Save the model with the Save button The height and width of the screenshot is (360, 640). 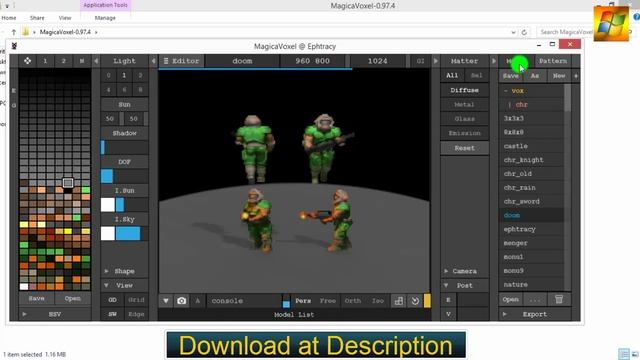click(x=511, y=76)
